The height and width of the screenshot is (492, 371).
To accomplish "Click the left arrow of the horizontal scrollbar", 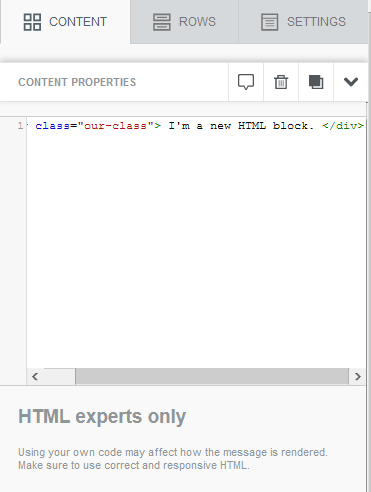I will [x=35, y=377].
